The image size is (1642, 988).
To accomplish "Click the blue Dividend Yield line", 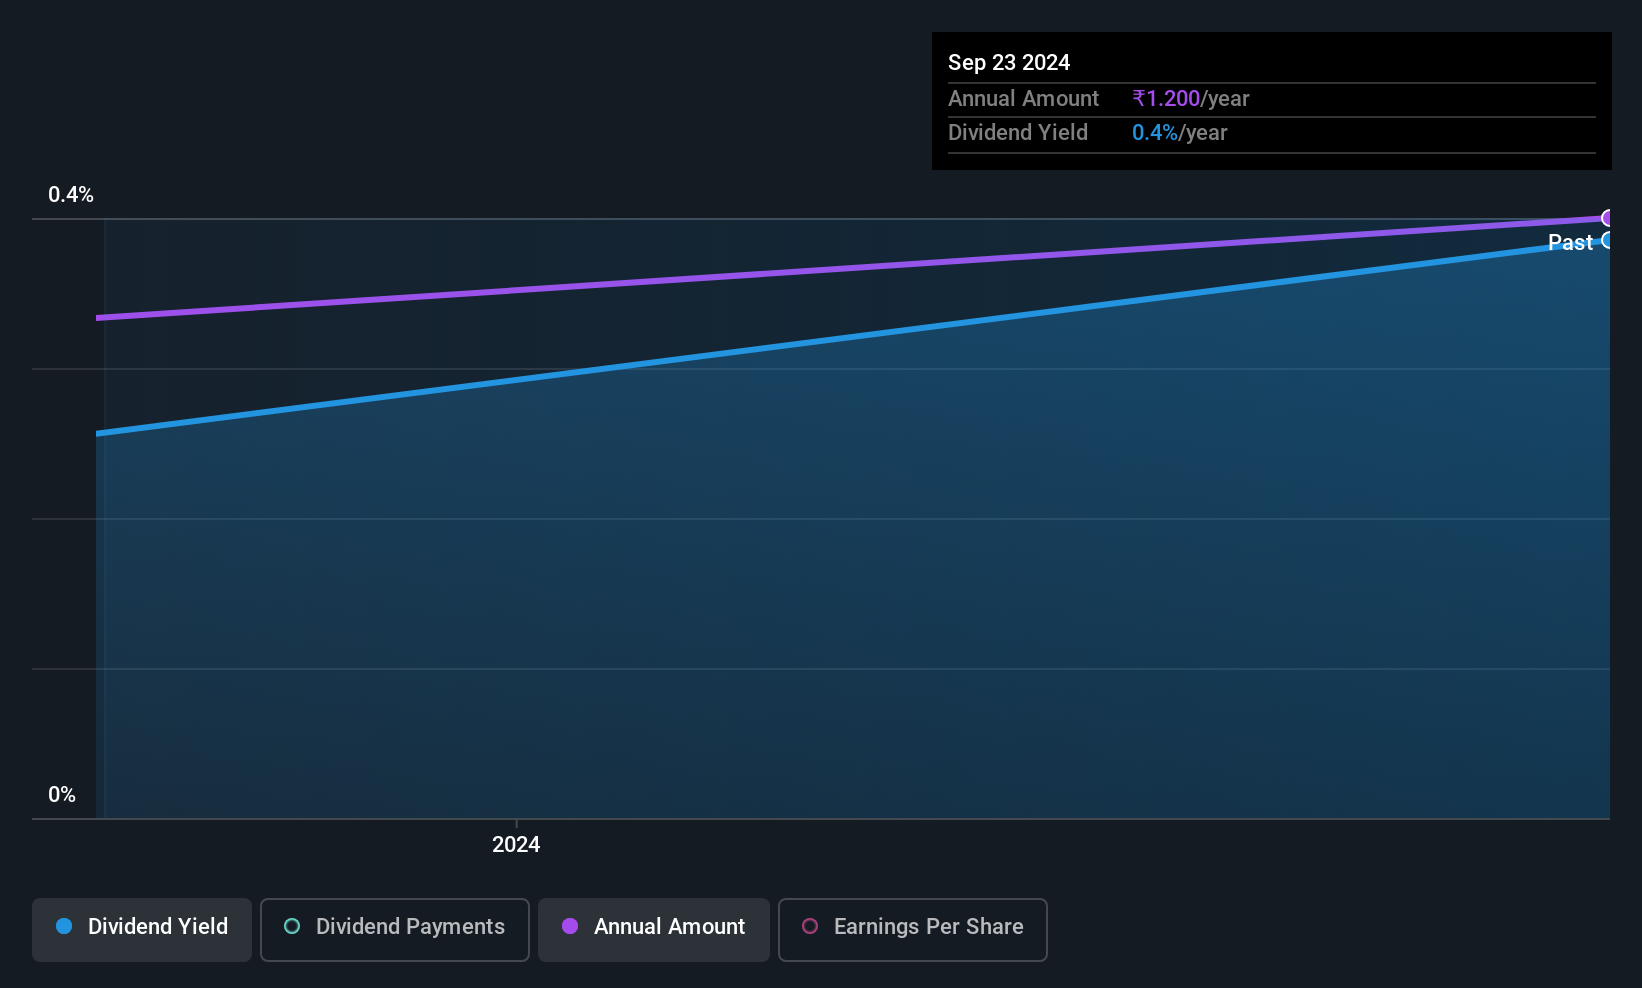I will [850, 337].
